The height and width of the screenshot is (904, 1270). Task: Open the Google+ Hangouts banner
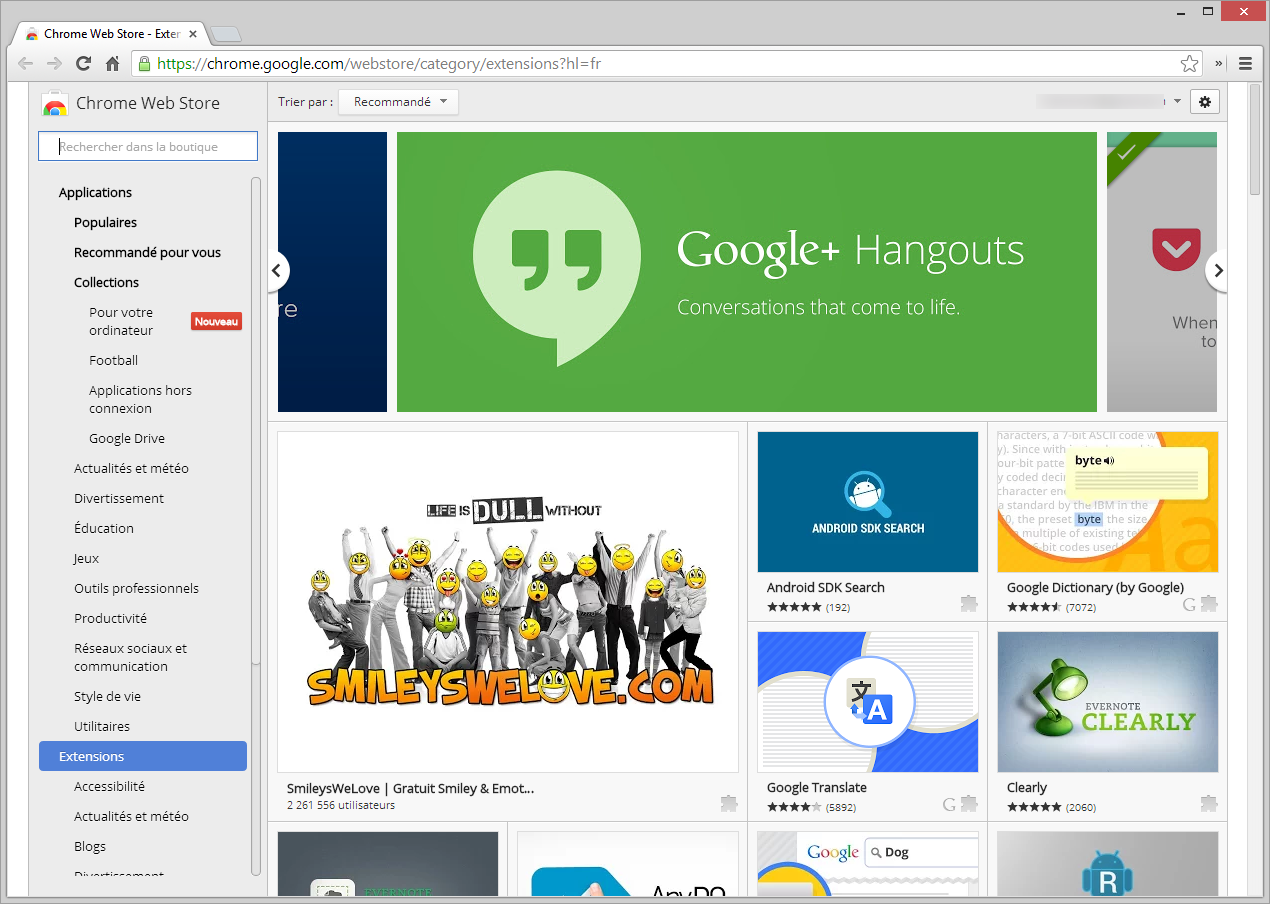pyautogui.click(x=747, y=272)
